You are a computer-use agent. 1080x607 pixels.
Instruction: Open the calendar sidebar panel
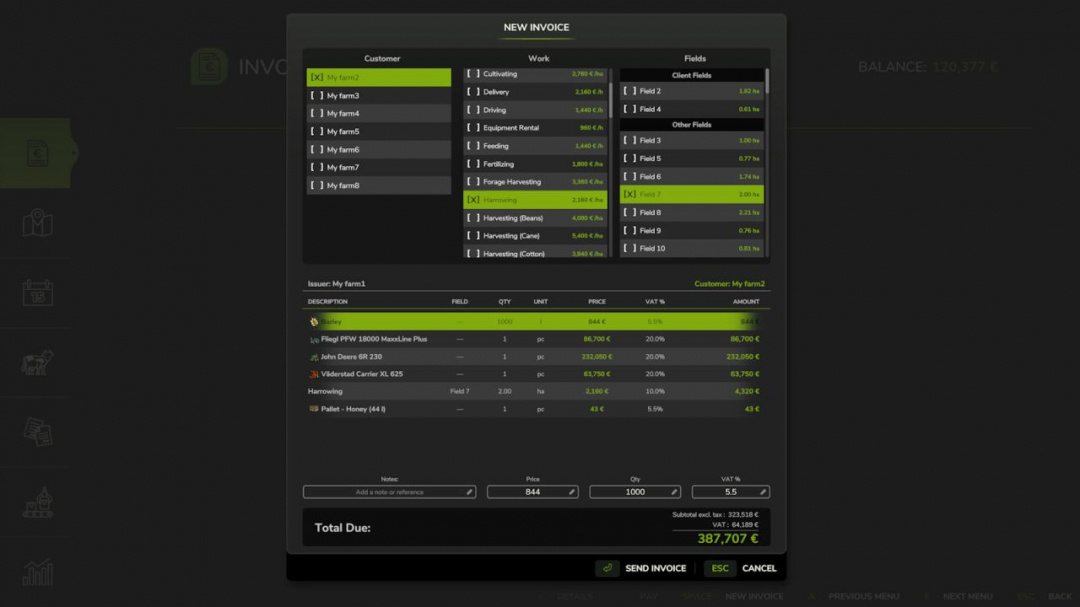pos(37,293)
